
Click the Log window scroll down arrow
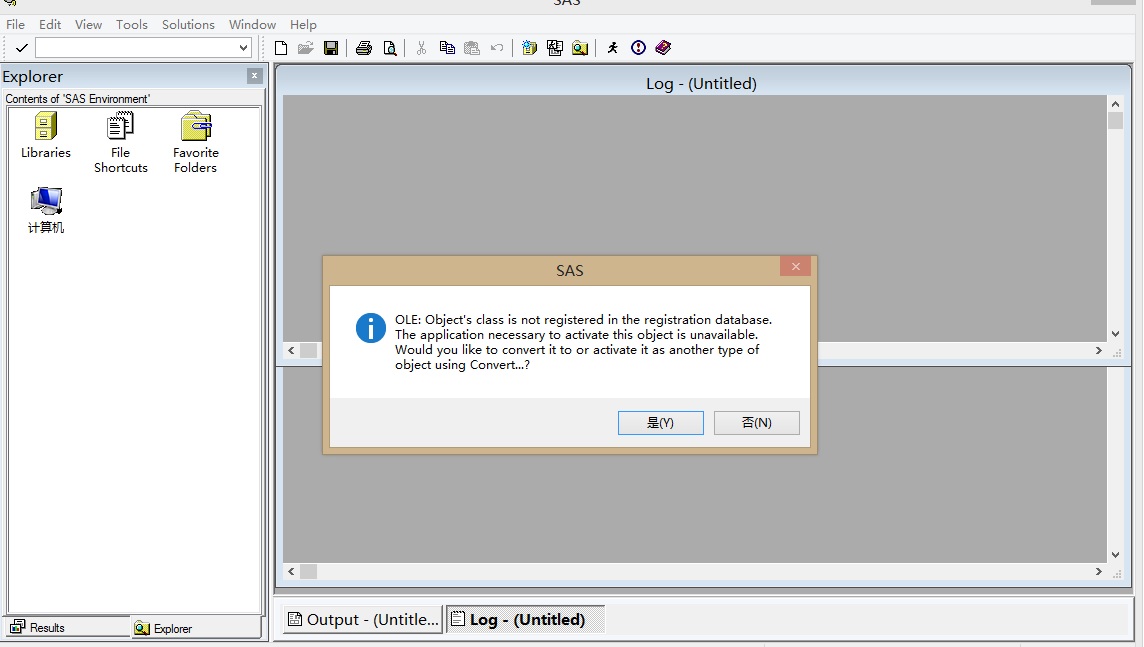point(1115,334)
